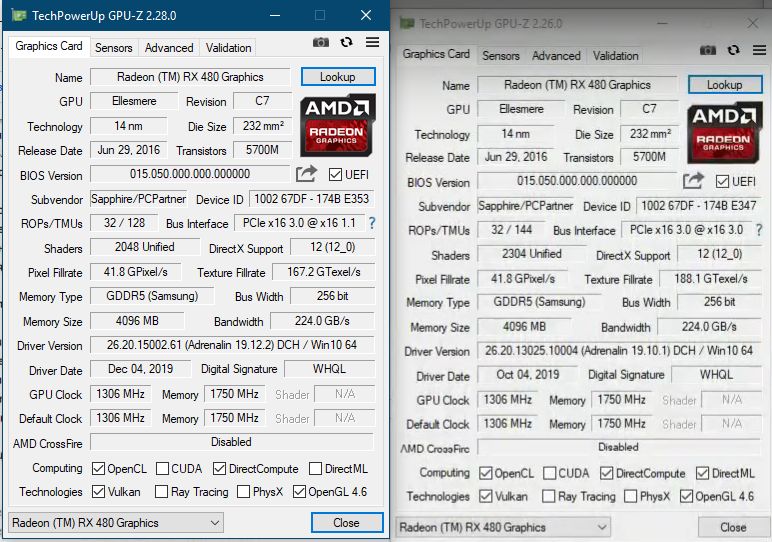Toggle the DirectML checkbox in GPU-Z 2.26.0
The image size is (772, 542).
click(x=703, y=473)
